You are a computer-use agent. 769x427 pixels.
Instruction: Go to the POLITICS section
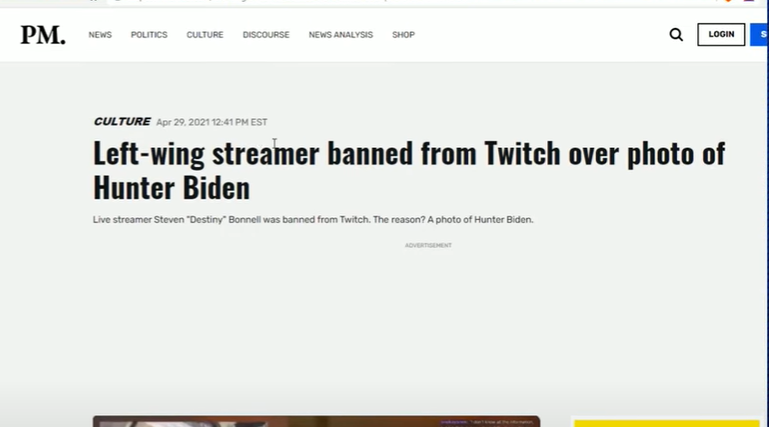[x=149, y=35]
